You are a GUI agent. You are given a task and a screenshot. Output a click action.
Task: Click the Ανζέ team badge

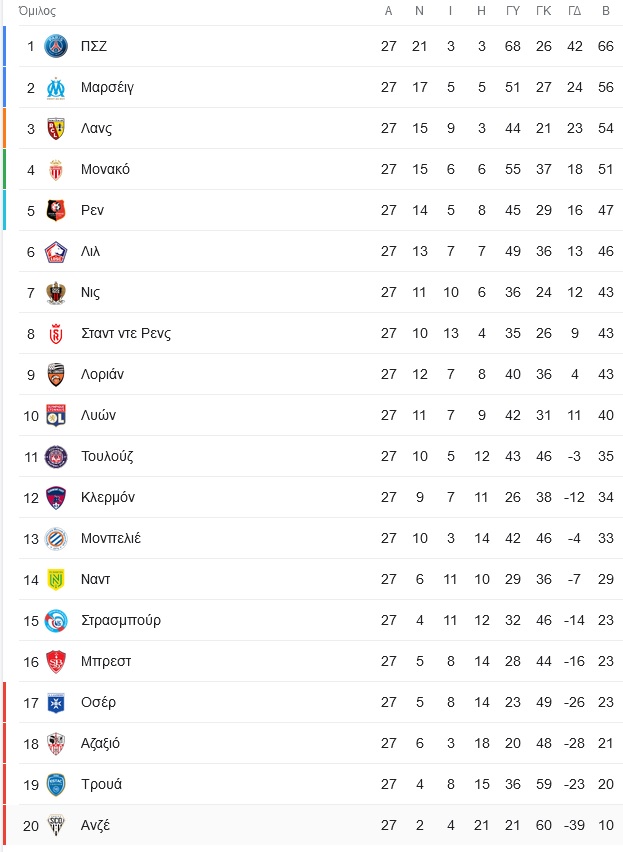56,825
